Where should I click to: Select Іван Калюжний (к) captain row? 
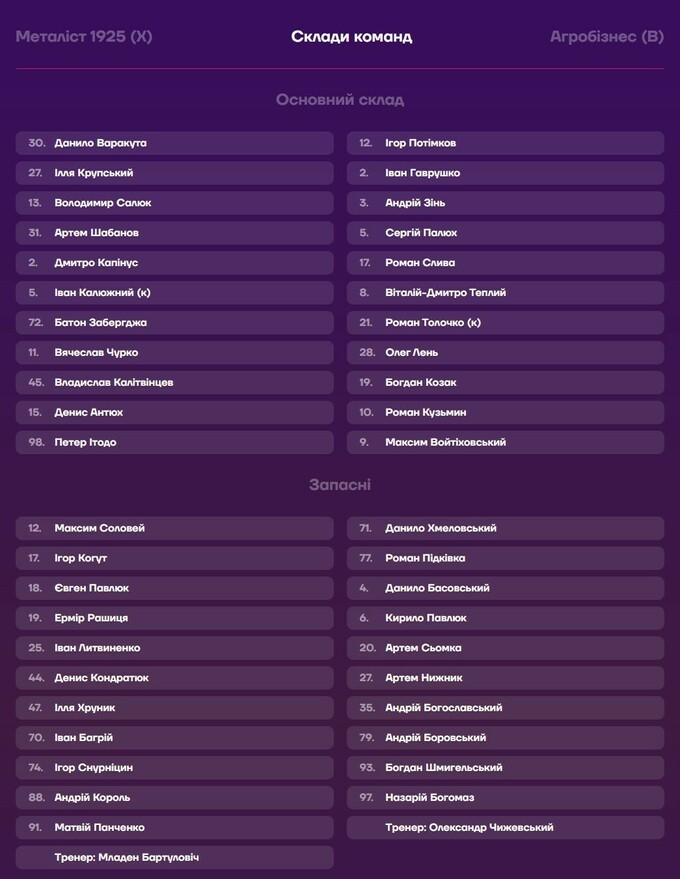tap(174, 293)
